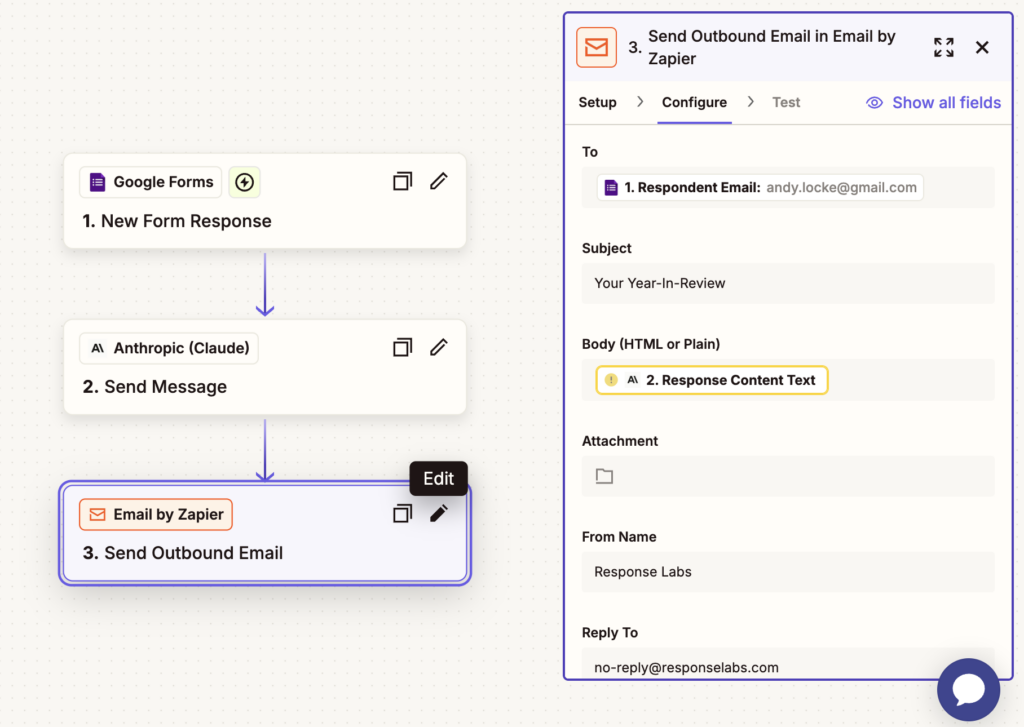This screenshot has width=1024, height=727.
Task: Select the 2. Send Message title
Action: pos(155,387)
